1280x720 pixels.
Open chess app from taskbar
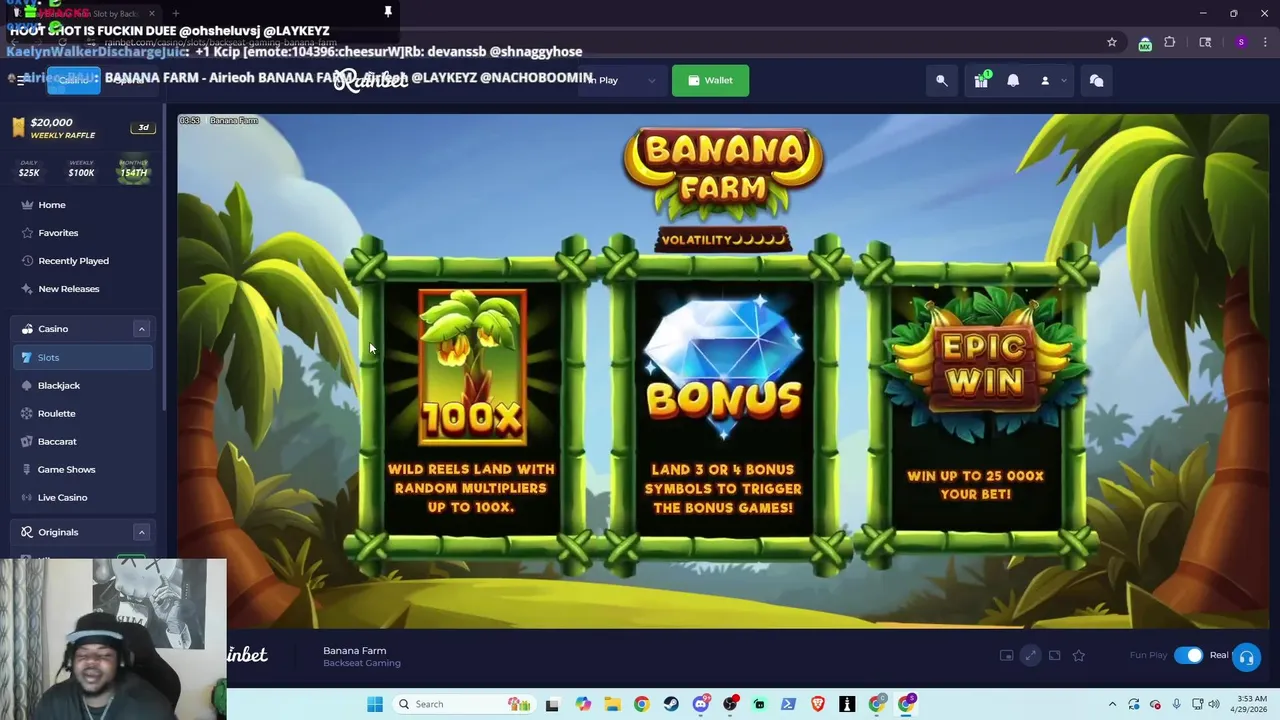pyautogui.click(x=847, y=704)
